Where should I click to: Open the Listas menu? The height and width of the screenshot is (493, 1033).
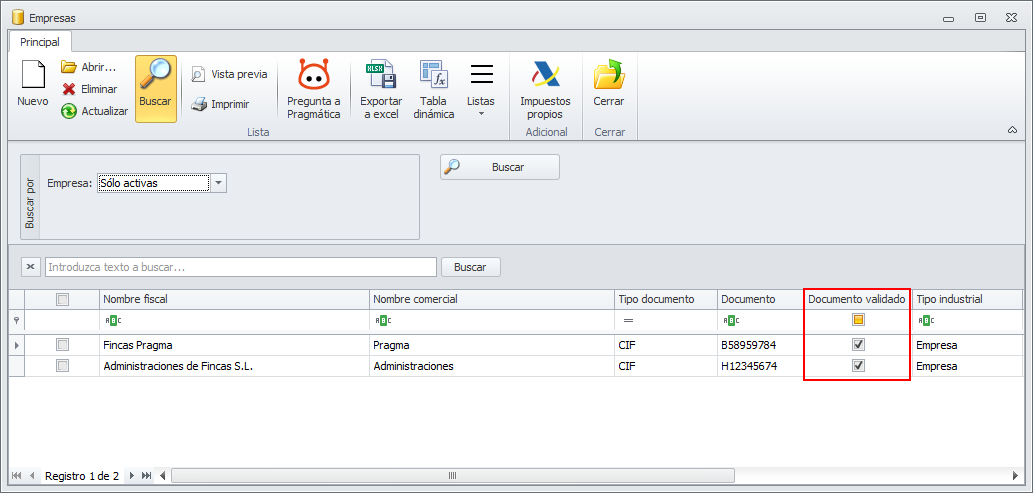[481, 88]
